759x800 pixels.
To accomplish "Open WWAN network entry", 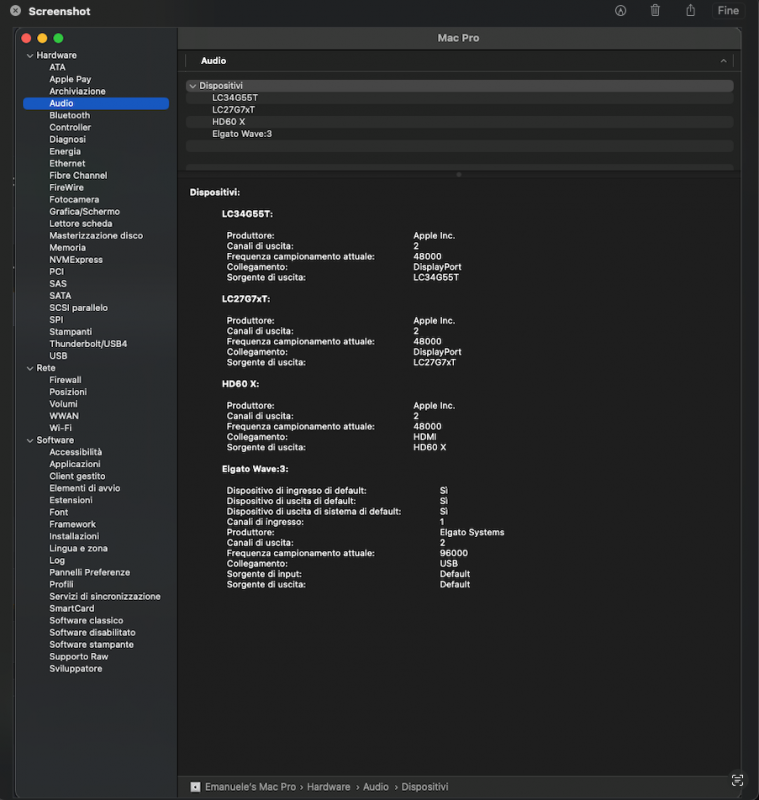I will click(x=64, y=416).
